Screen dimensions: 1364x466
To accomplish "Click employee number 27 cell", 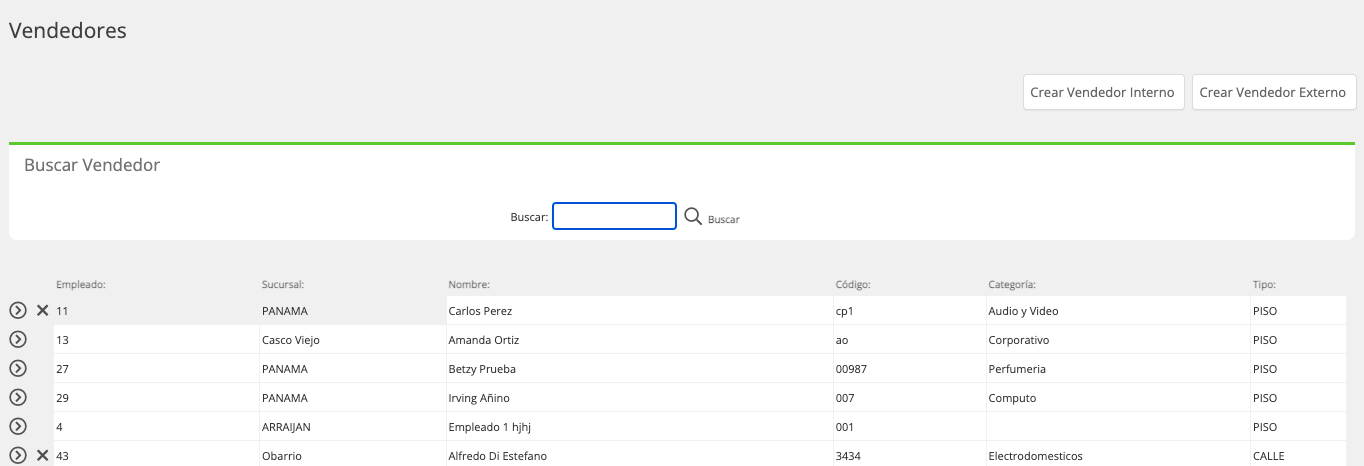I will pyautogui.click(x=155, y=369).
